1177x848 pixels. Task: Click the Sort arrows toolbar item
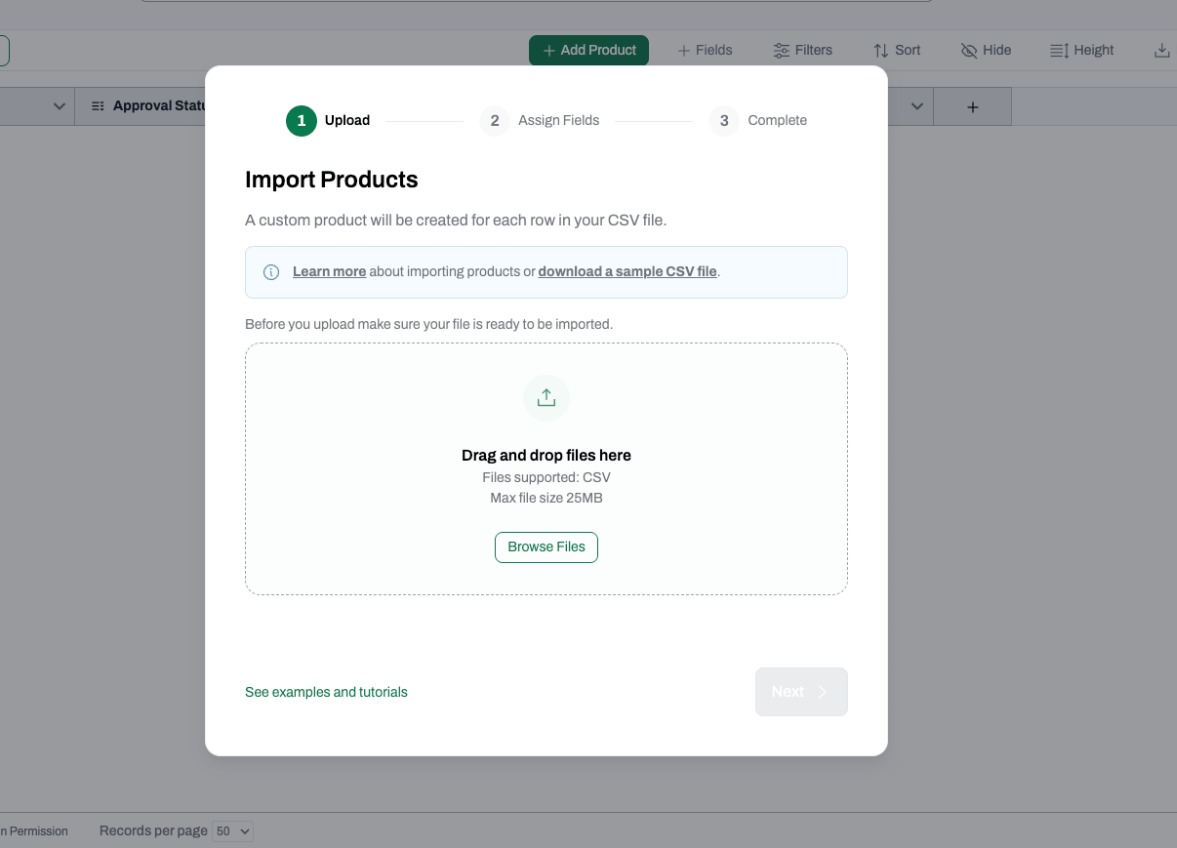tap(896, 50)
